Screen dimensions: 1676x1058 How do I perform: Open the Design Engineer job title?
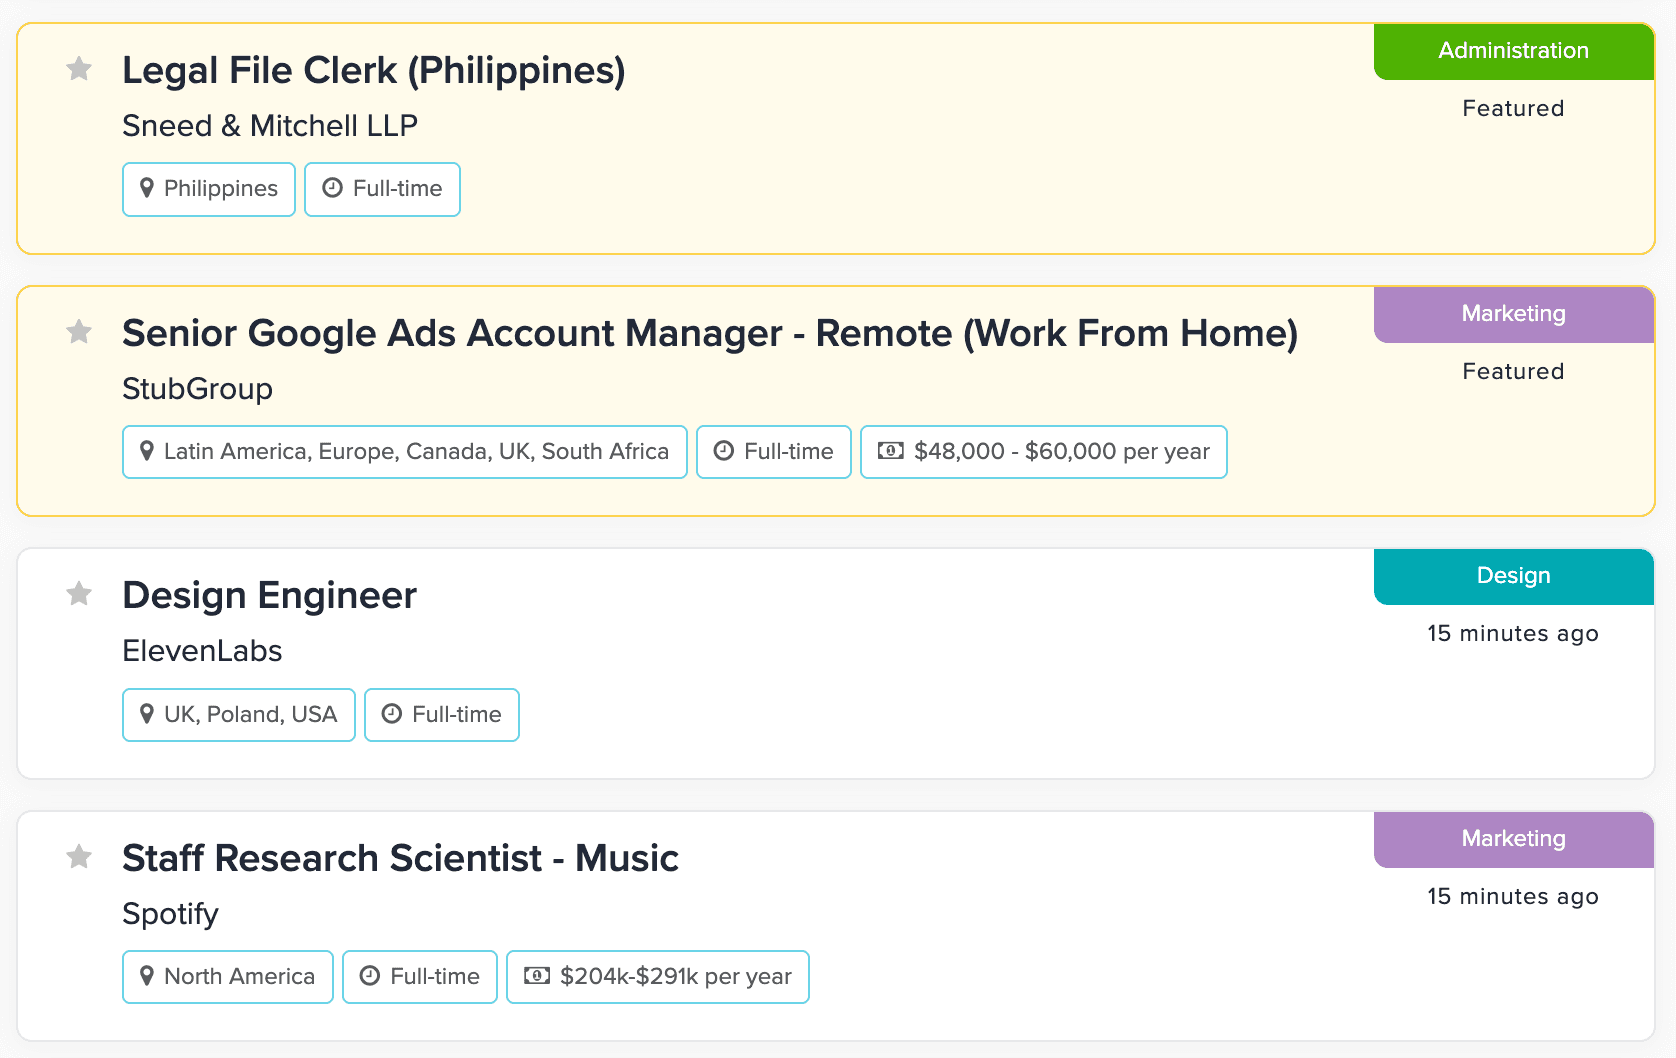pyautogui.click(x=269, y=596)
